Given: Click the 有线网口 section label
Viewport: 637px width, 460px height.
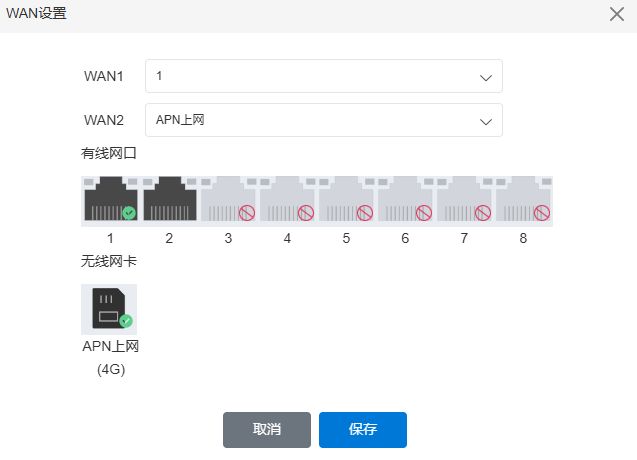Looking at the screenshot, I should (108, 153).
